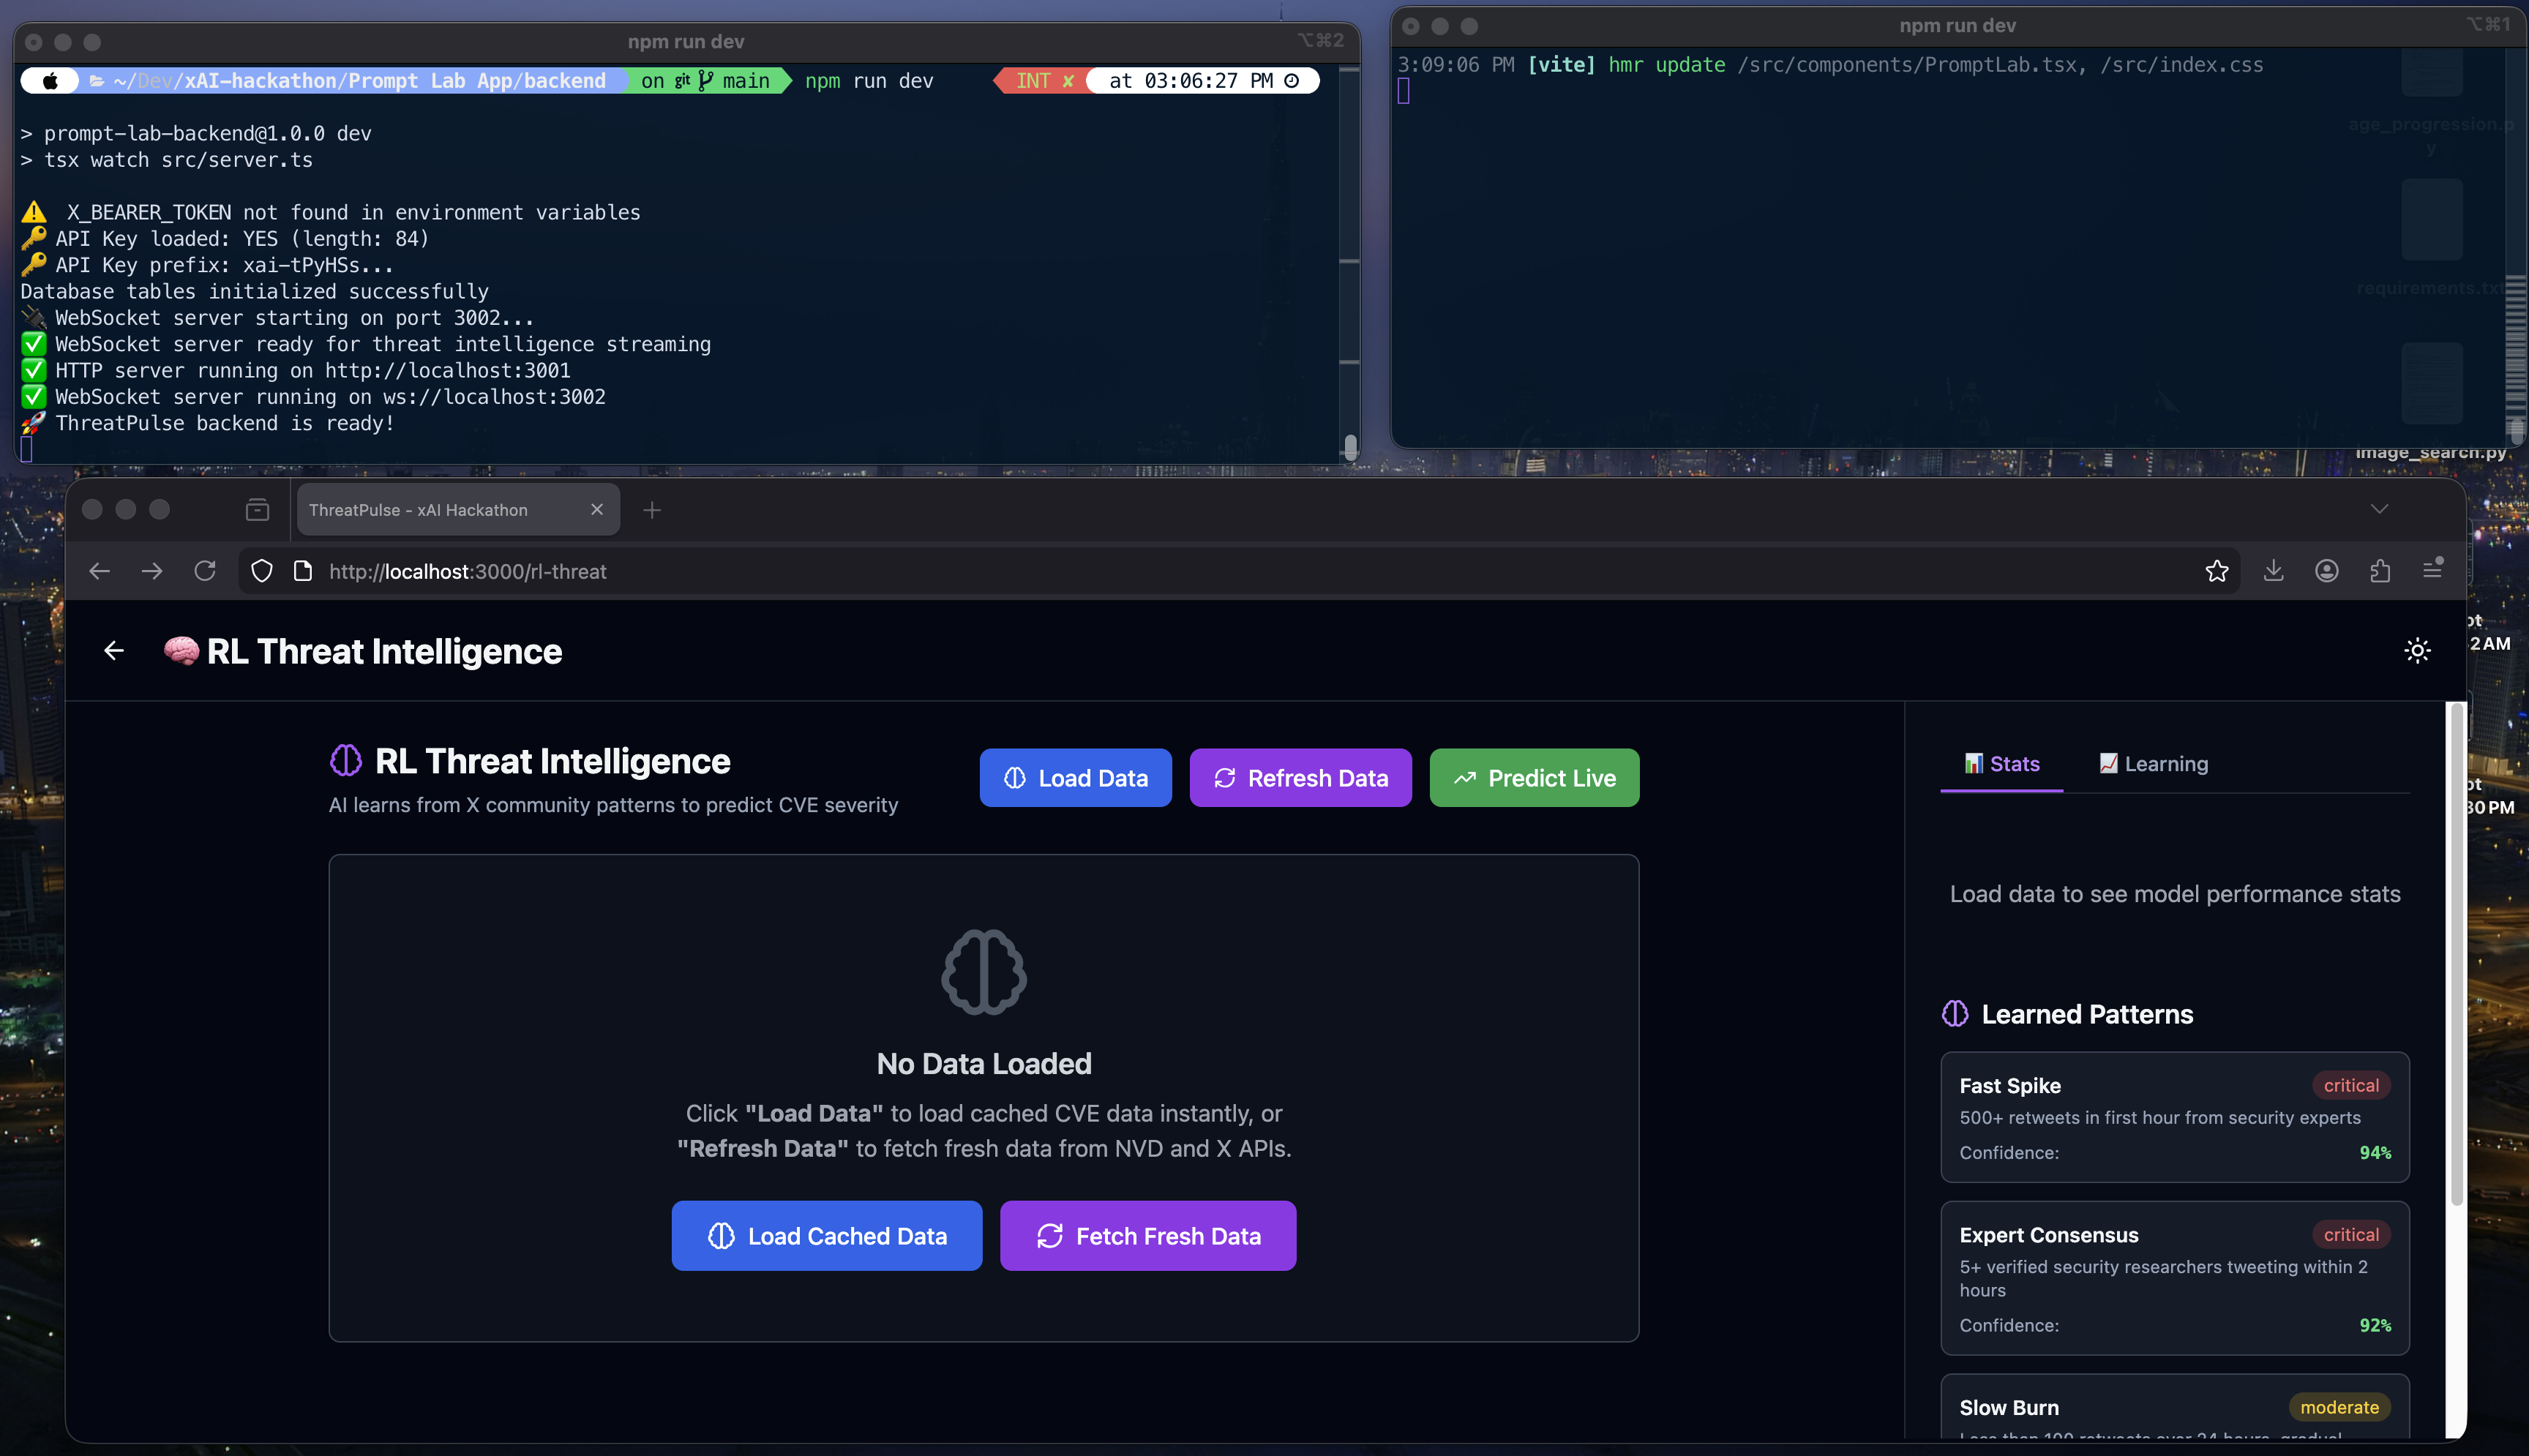The width and height of the screenshot is (2529, 1456).
Task: Click the app back arrow beside RL Threat Intelligence
Action: tap(114, 651)
